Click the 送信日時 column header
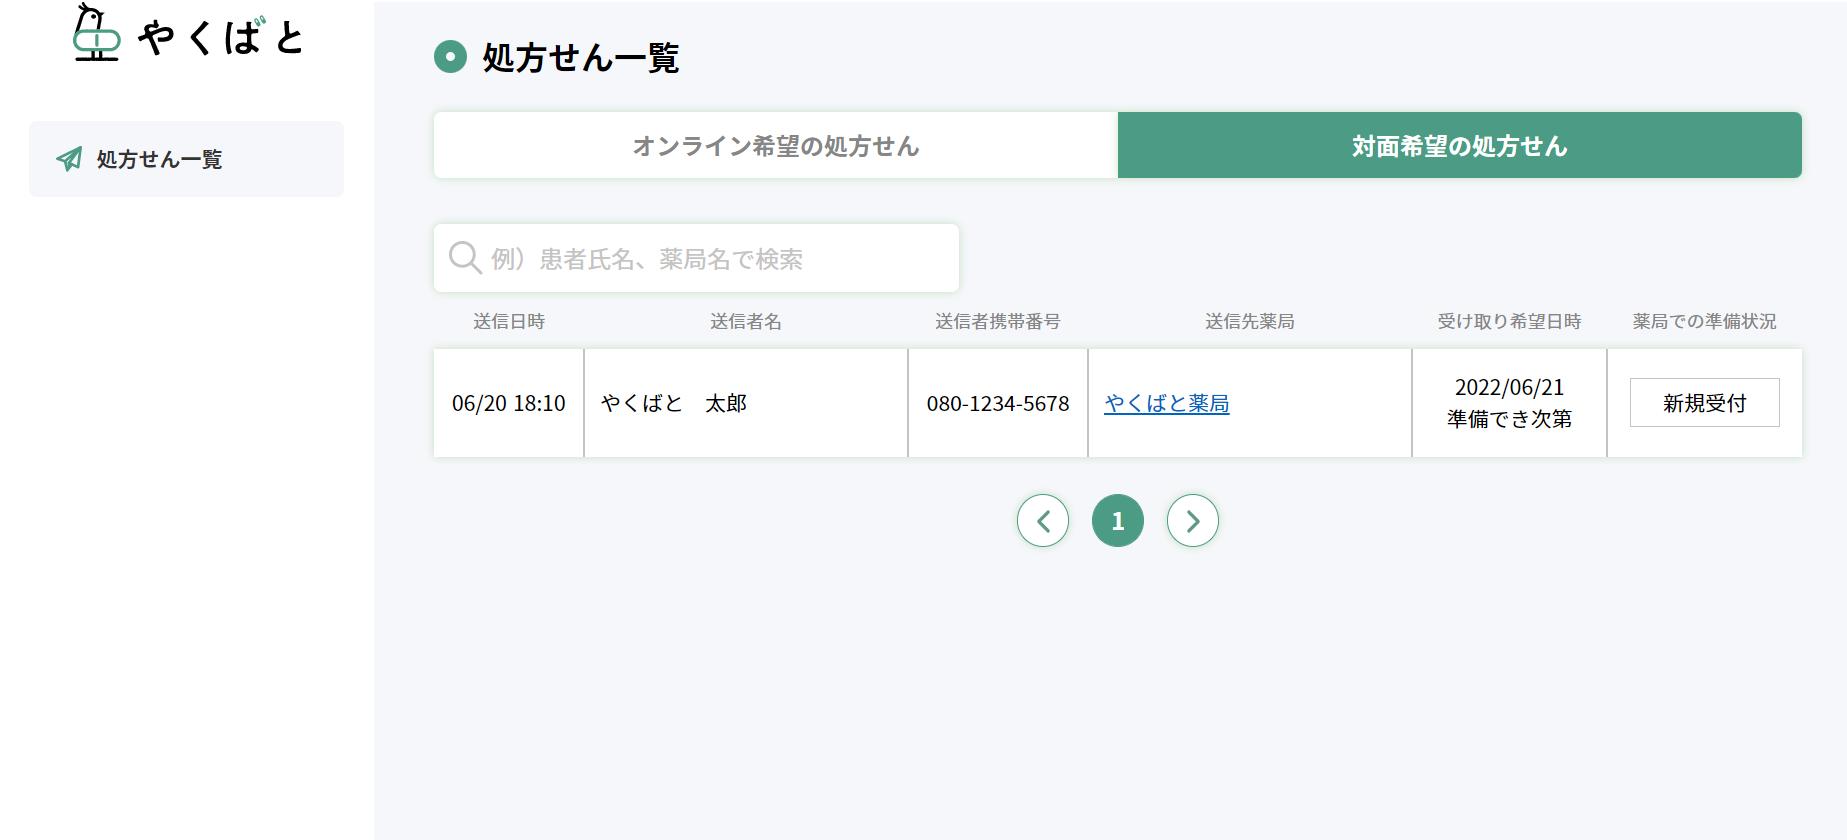This screenshot has width=1847, height=840. (509, 321)
